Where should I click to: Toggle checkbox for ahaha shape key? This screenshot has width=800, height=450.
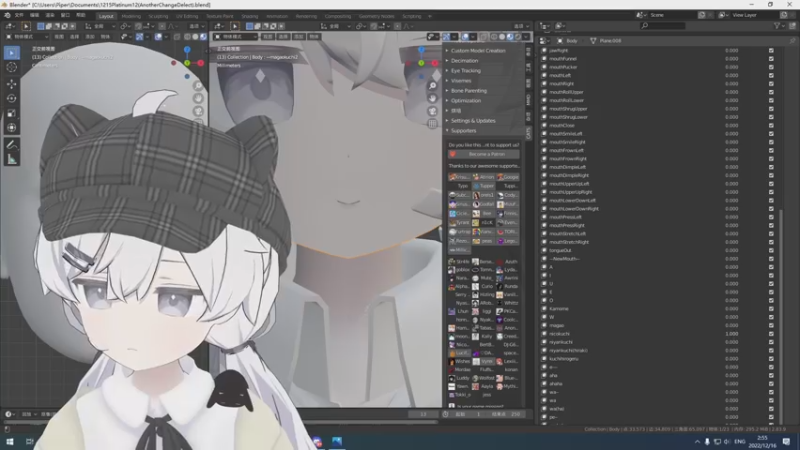771,384
